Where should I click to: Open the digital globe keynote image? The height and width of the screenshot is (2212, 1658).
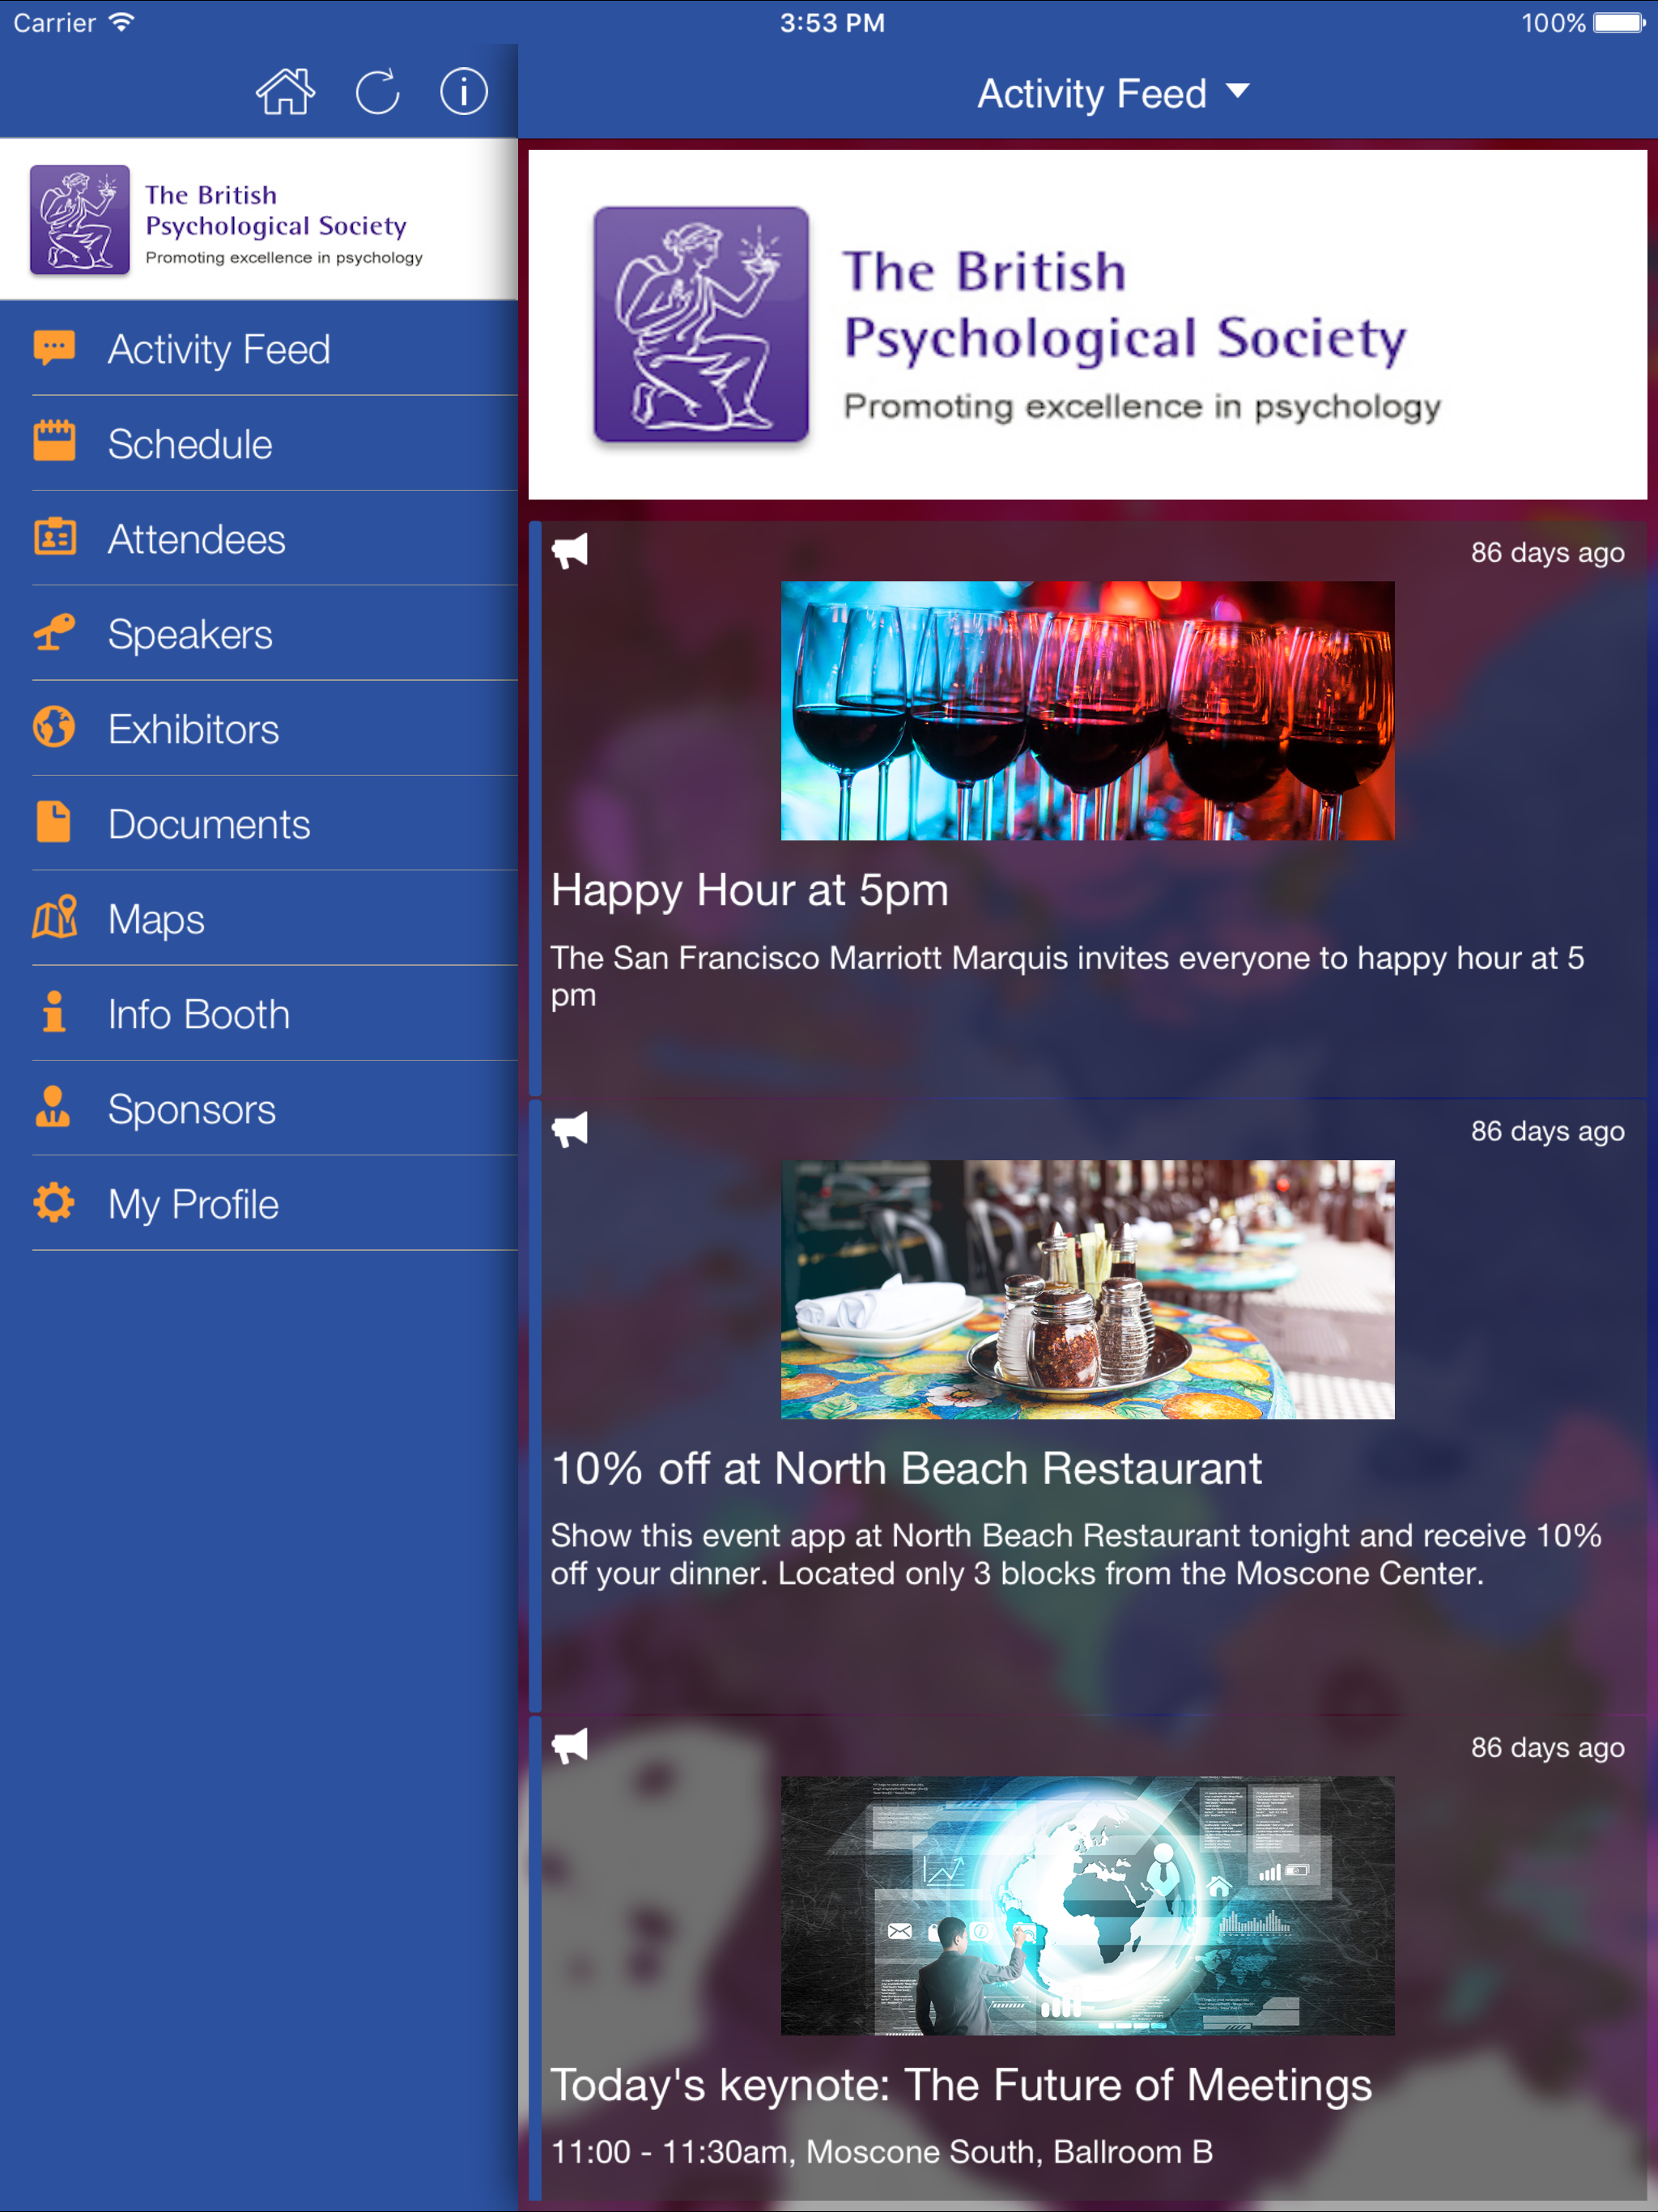[x=1087, y=1905]
